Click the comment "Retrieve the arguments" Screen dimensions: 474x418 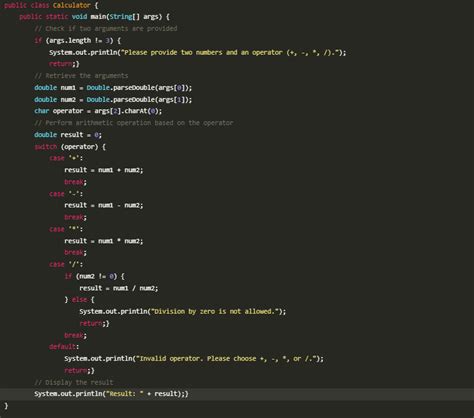coord(81,76)
